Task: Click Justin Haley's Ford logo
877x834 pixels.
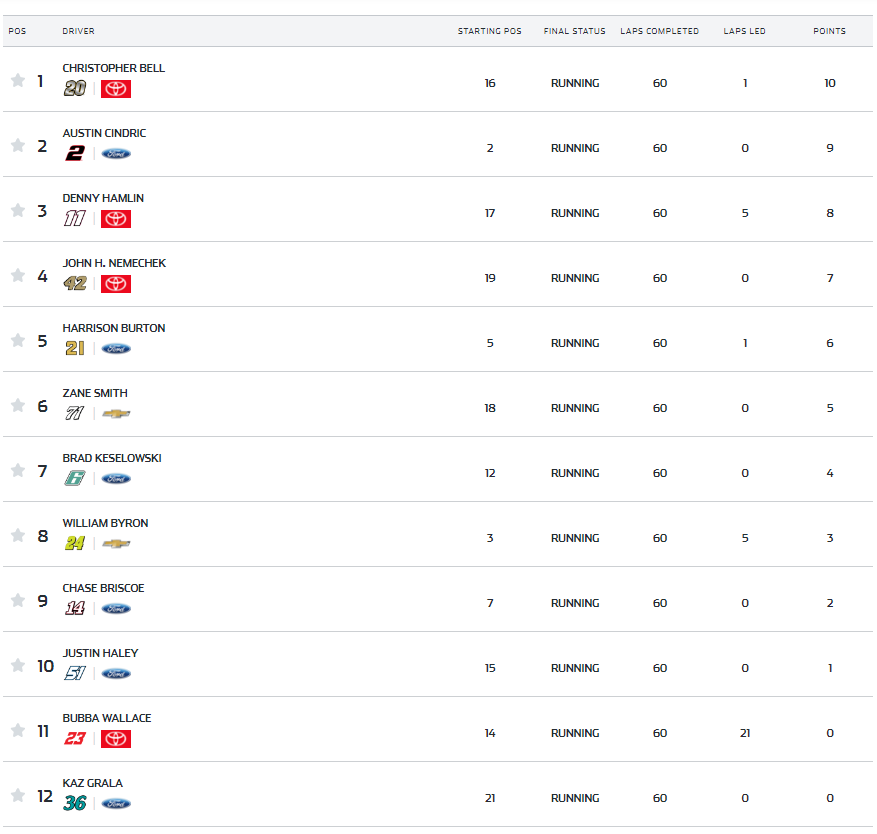Action: pos(116,673)
